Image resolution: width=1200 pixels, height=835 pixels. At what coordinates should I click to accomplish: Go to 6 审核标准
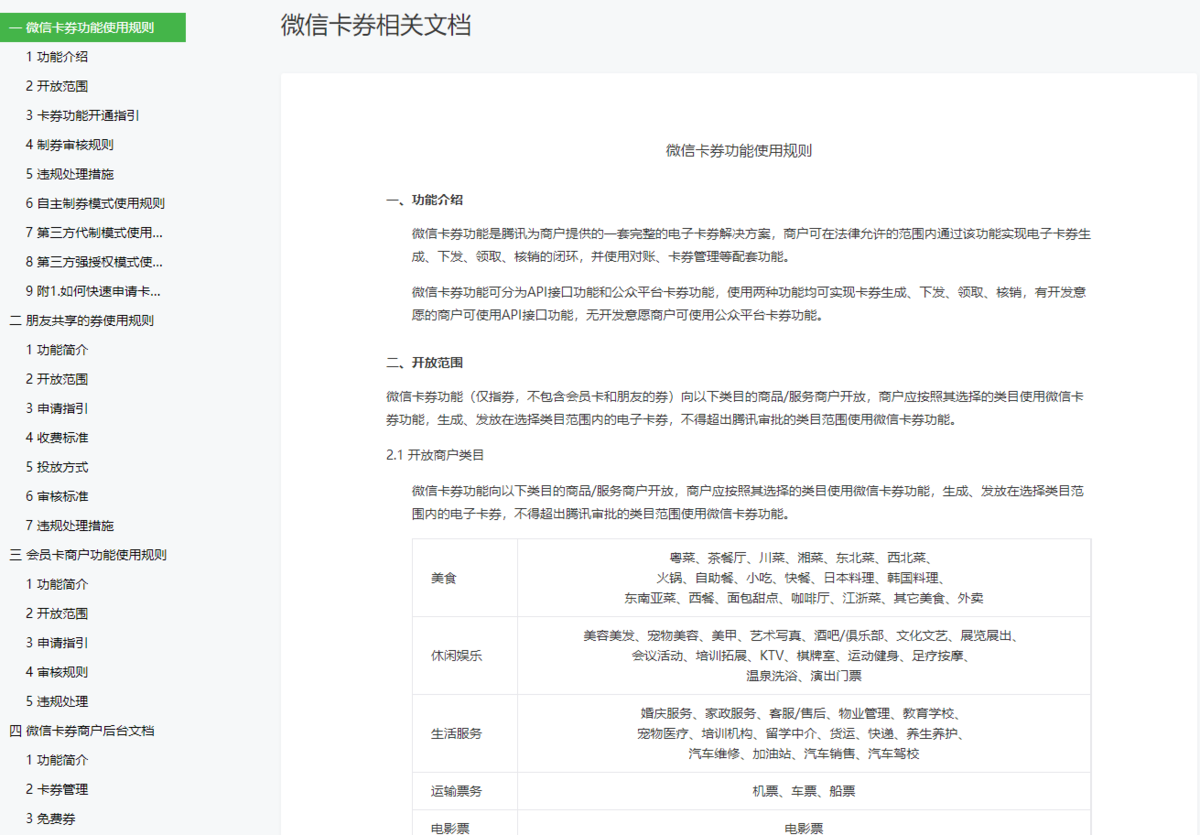[57, 496]
